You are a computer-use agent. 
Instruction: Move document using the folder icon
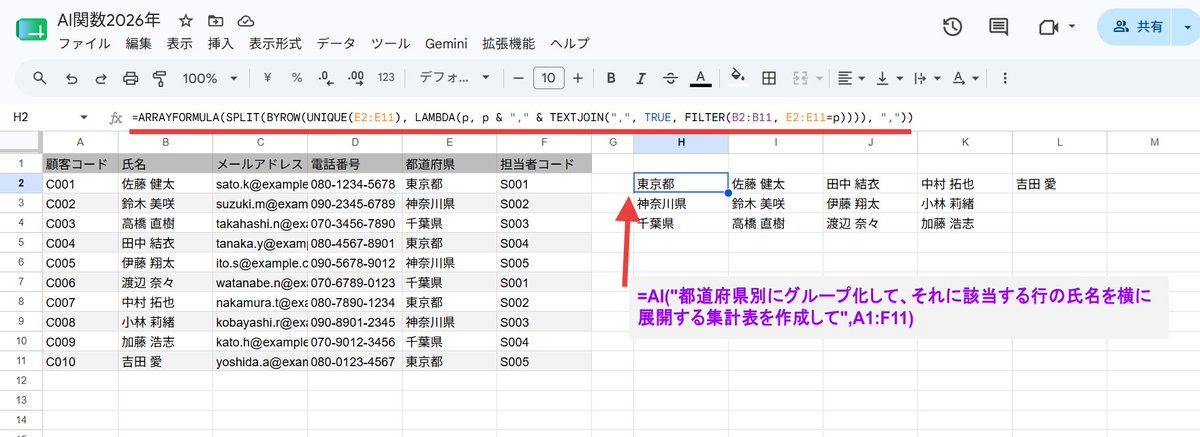(216, 21)
